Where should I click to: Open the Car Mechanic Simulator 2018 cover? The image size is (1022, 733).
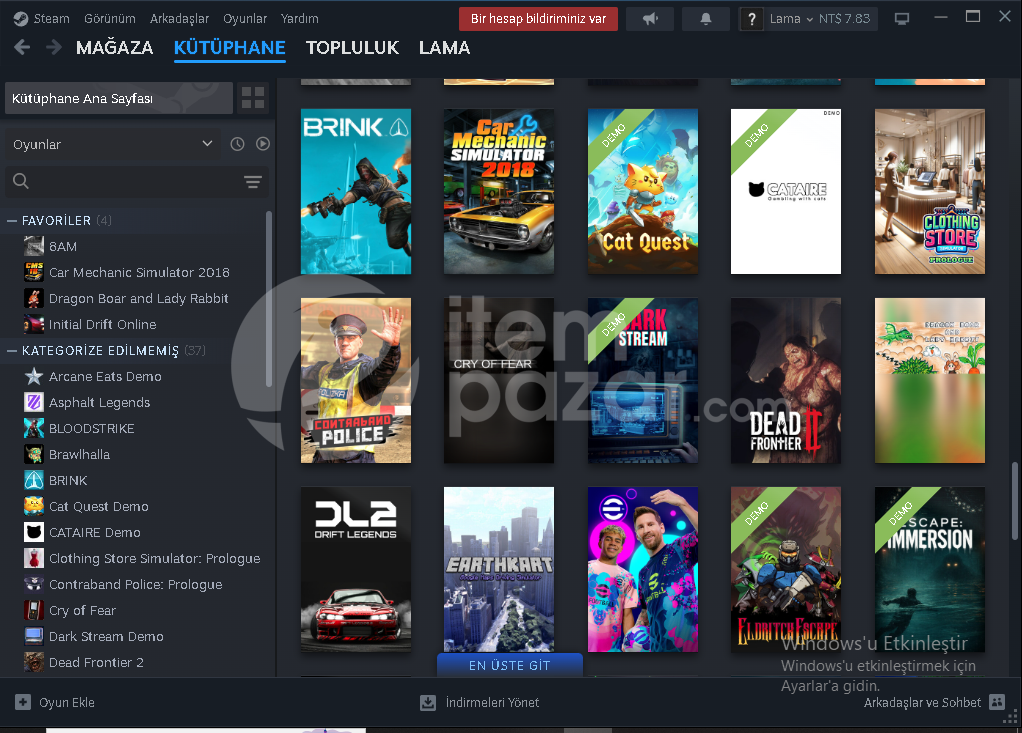(x=499, y=192)
